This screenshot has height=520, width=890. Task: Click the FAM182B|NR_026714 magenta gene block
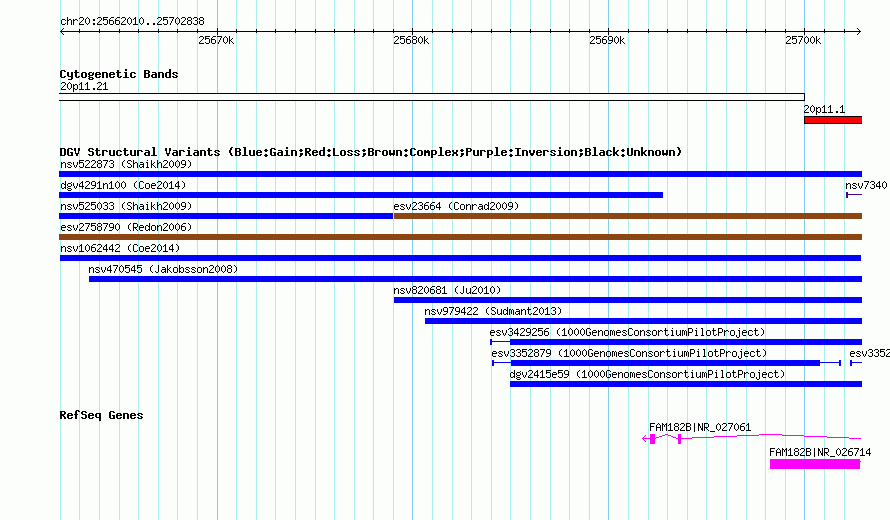point(815,464)
